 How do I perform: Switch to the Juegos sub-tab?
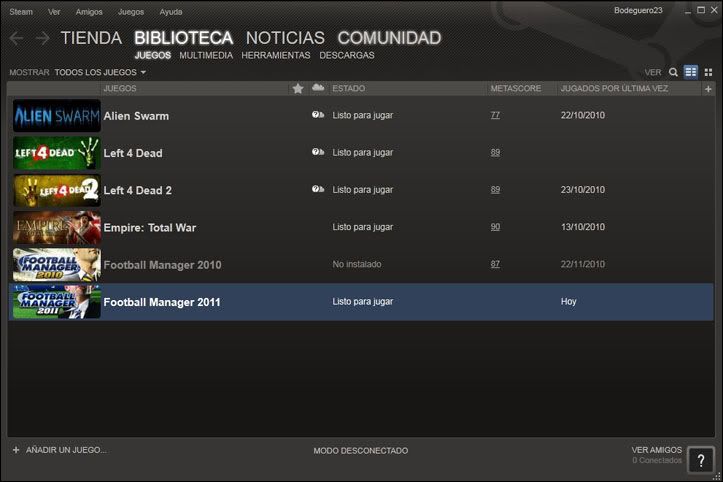coord(153,55)
